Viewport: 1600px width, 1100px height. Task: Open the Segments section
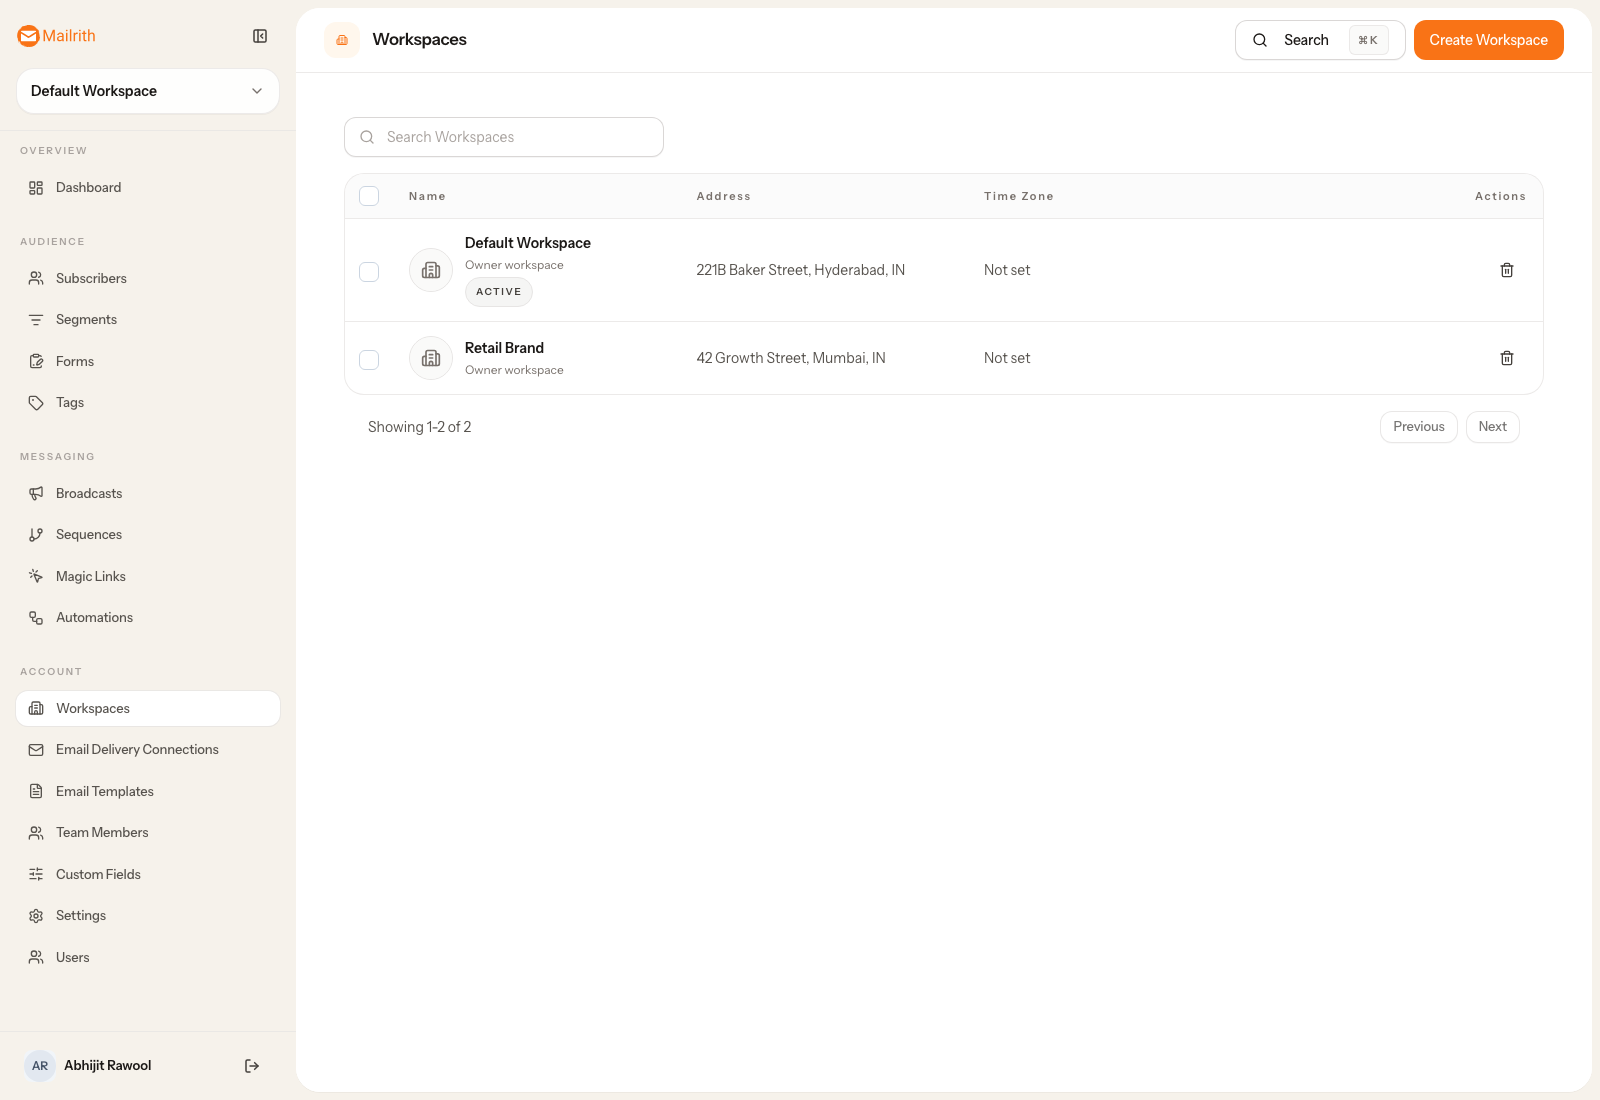(85, 319)
